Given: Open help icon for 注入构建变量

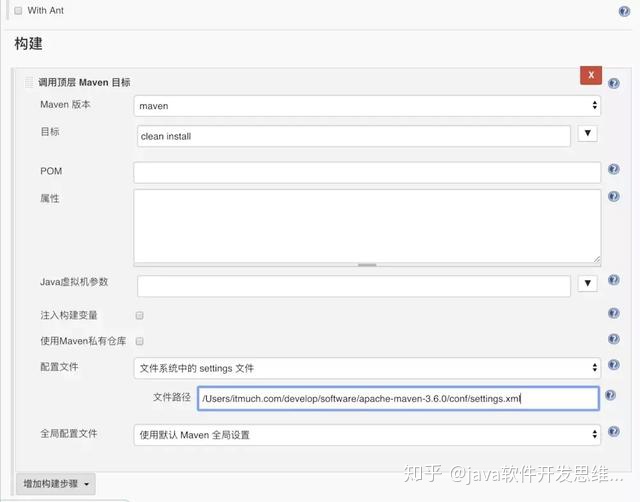Looking at the screenshot, I should tap(613, 313).
